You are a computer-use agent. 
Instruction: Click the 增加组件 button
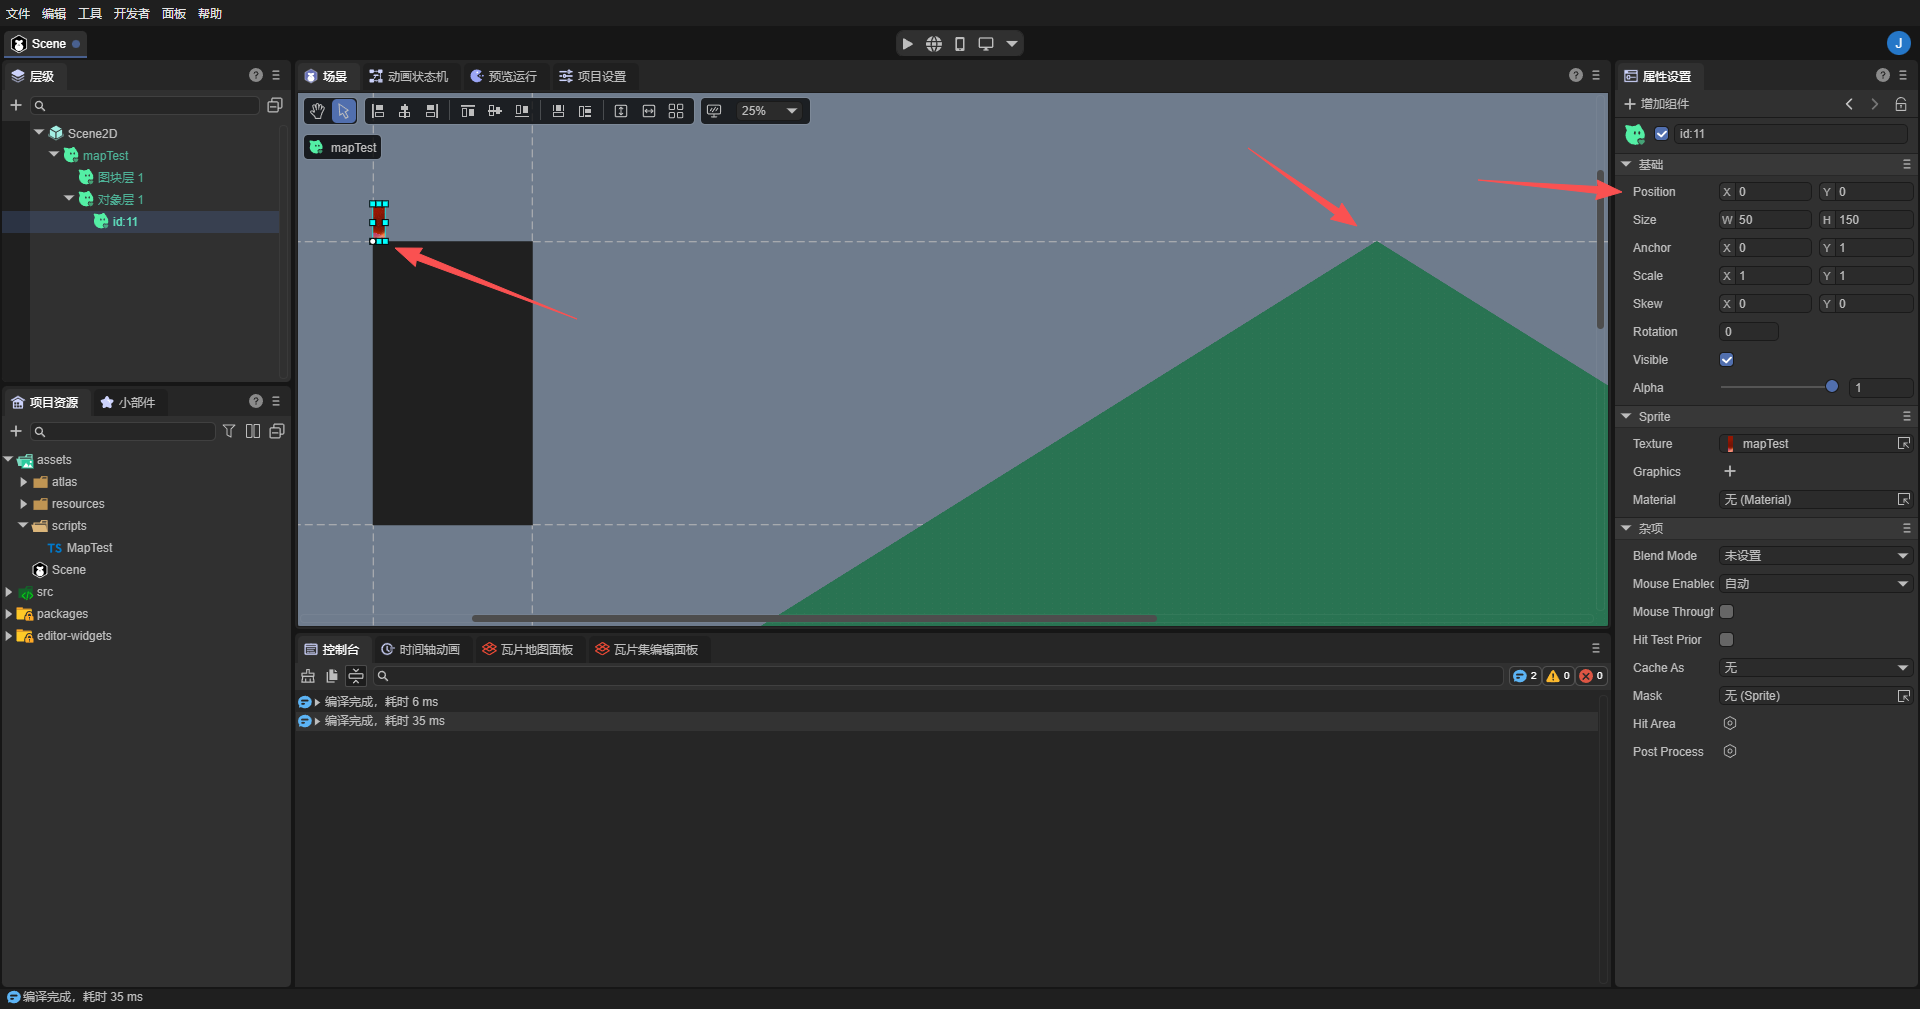[1657, 104]
